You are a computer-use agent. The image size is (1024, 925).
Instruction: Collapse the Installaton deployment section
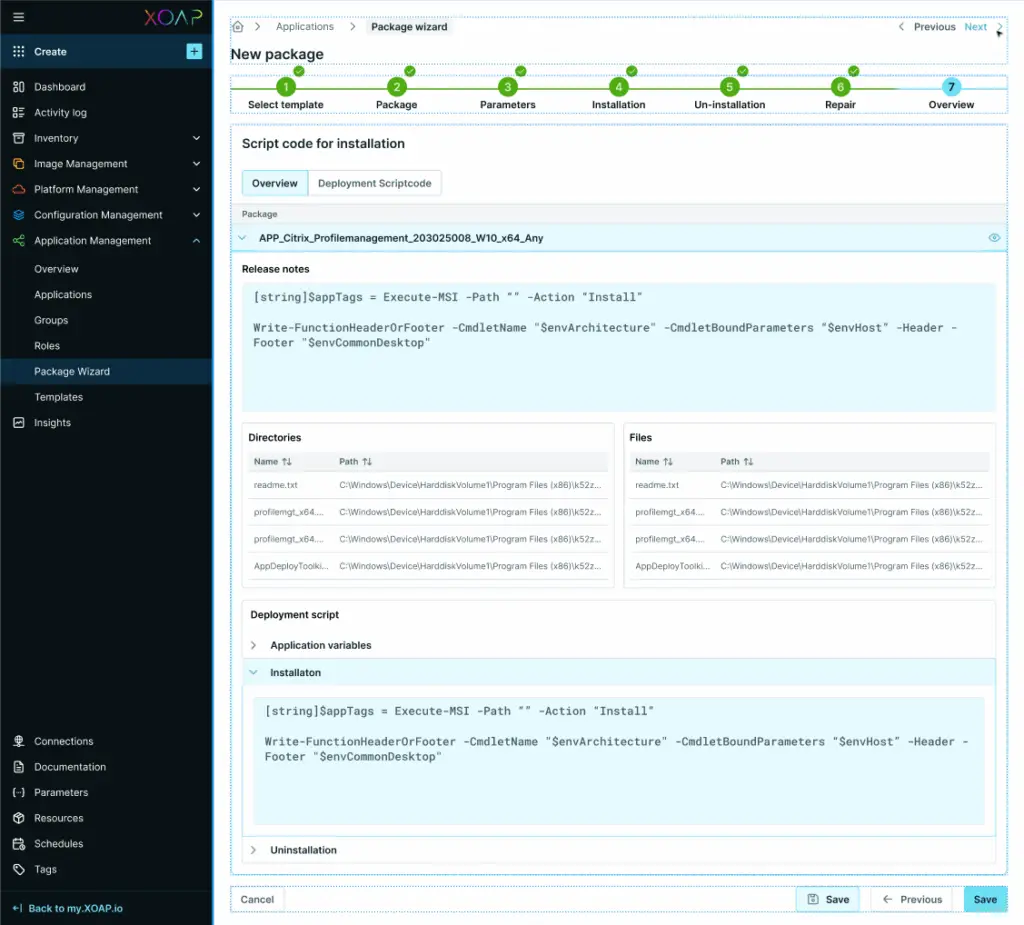tap(253, 672)
